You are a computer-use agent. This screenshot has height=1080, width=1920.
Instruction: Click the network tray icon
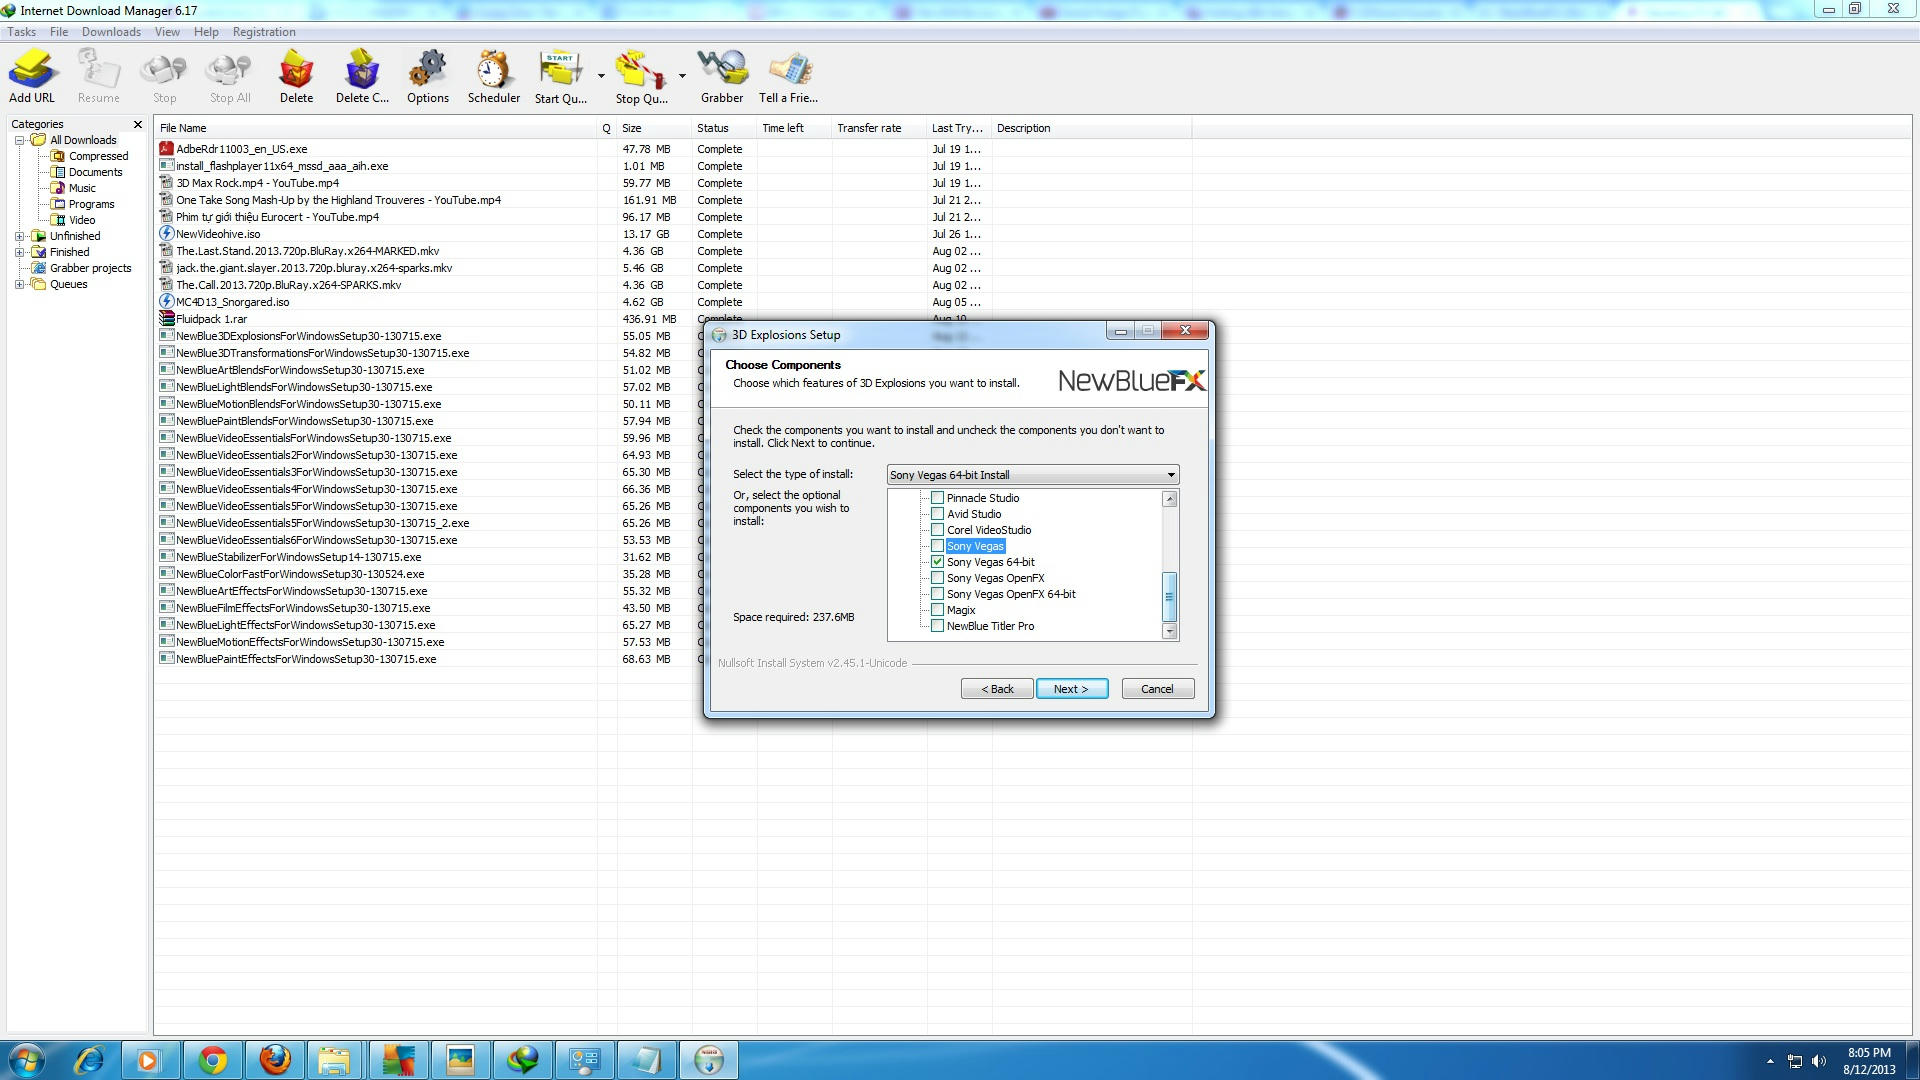pyautogui.click(x=1795, y=1061)
